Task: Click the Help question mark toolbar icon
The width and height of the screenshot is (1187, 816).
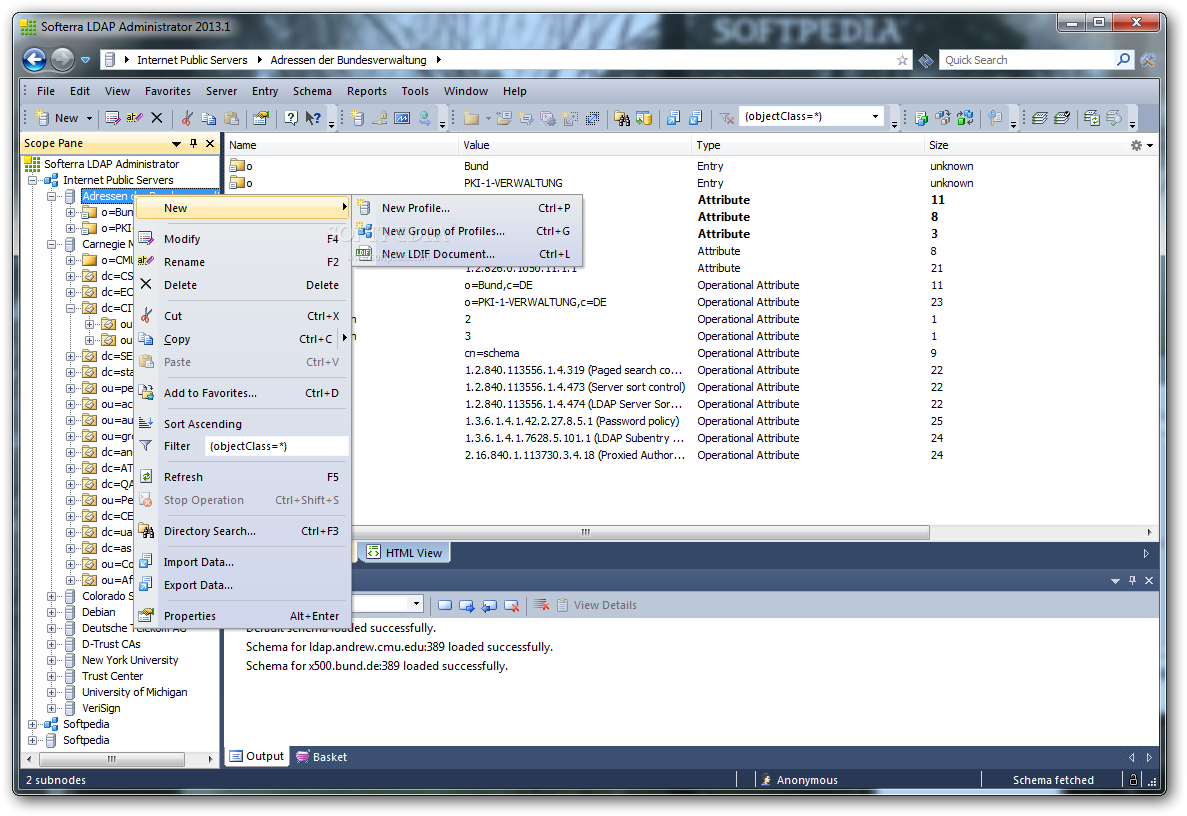Action: [291, 118]
